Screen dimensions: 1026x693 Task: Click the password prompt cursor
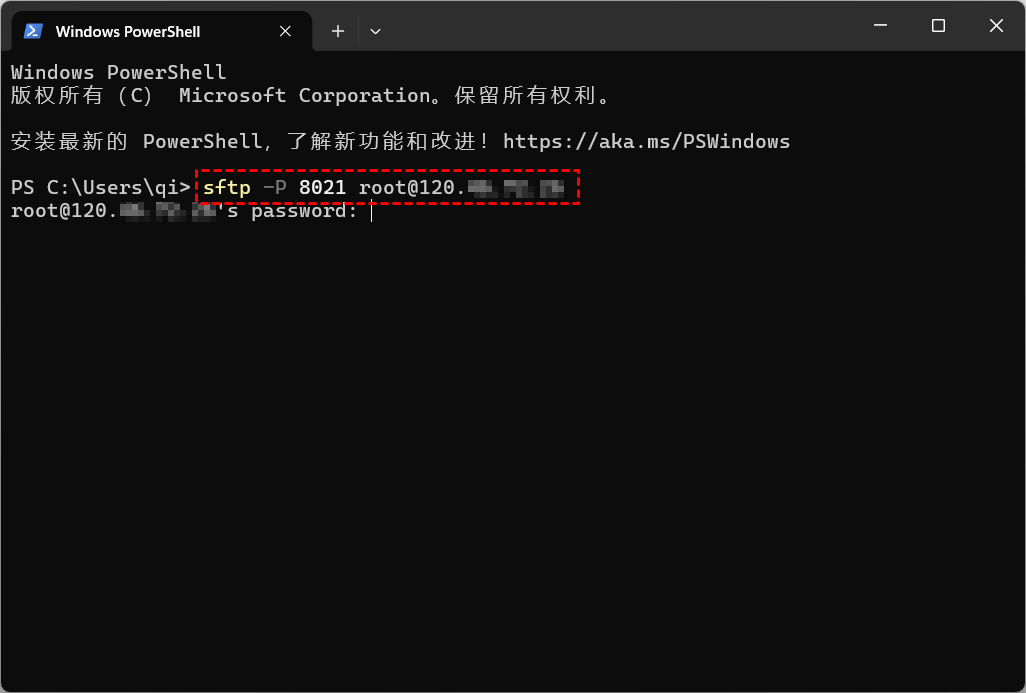(x=372, y=210)
